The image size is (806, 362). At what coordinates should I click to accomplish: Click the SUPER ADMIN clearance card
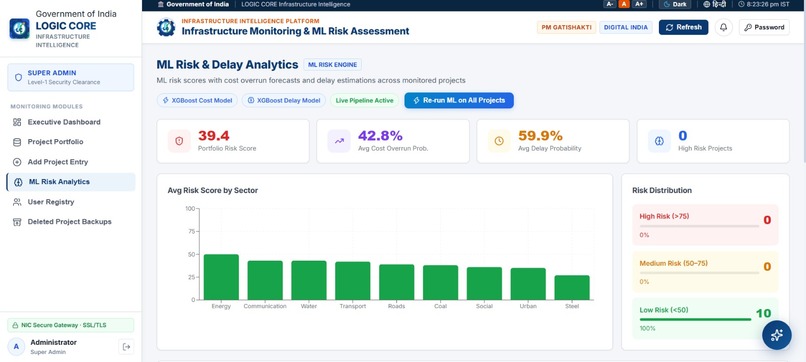point(70,77)
